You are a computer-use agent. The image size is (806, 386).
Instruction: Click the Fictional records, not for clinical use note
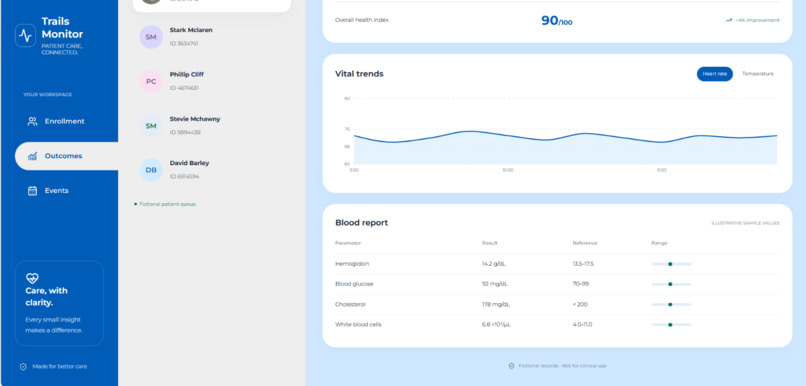pyautogui.click(x=562, y=366)
